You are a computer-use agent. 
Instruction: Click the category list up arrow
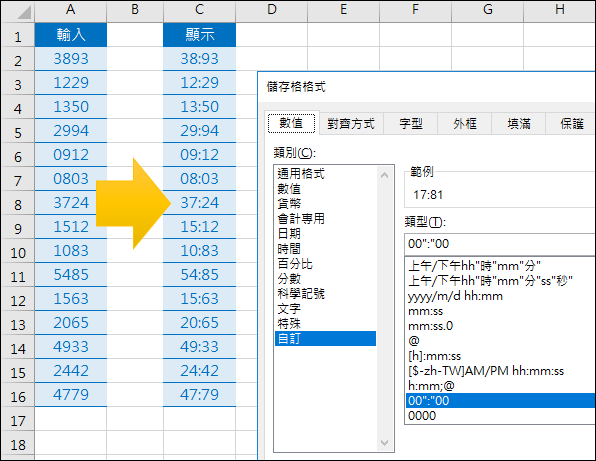click(x=384, y=175)
